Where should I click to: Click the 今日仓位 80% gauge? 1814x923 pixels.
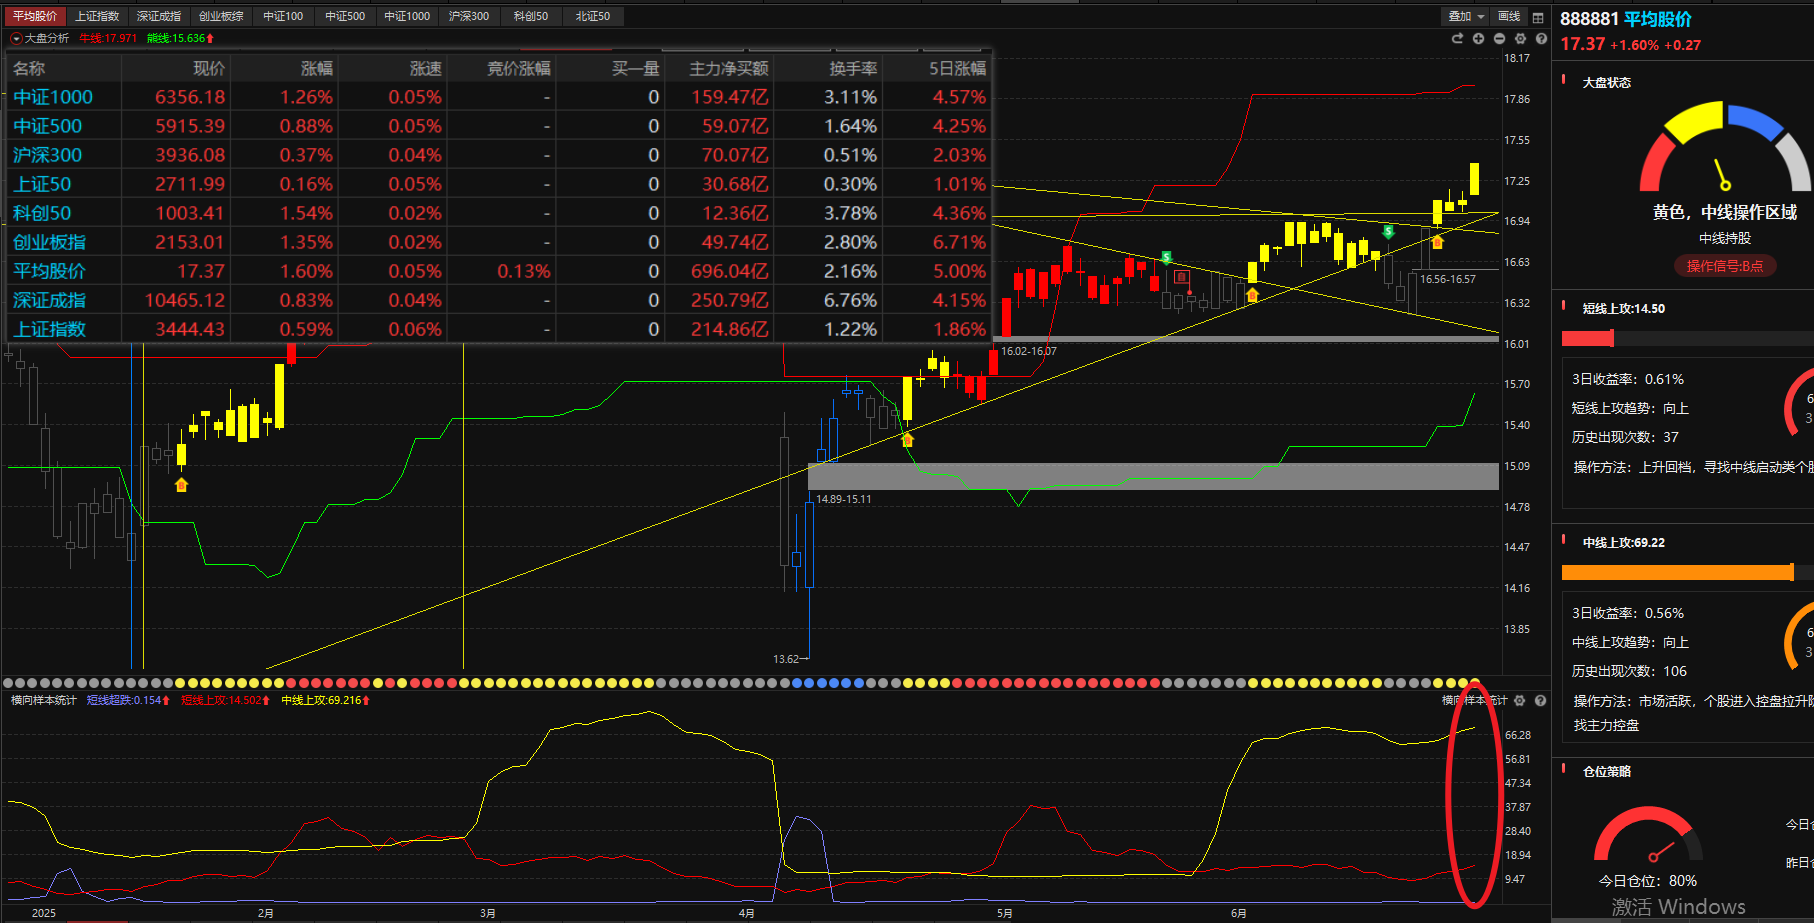click(x=1648, y=835)
